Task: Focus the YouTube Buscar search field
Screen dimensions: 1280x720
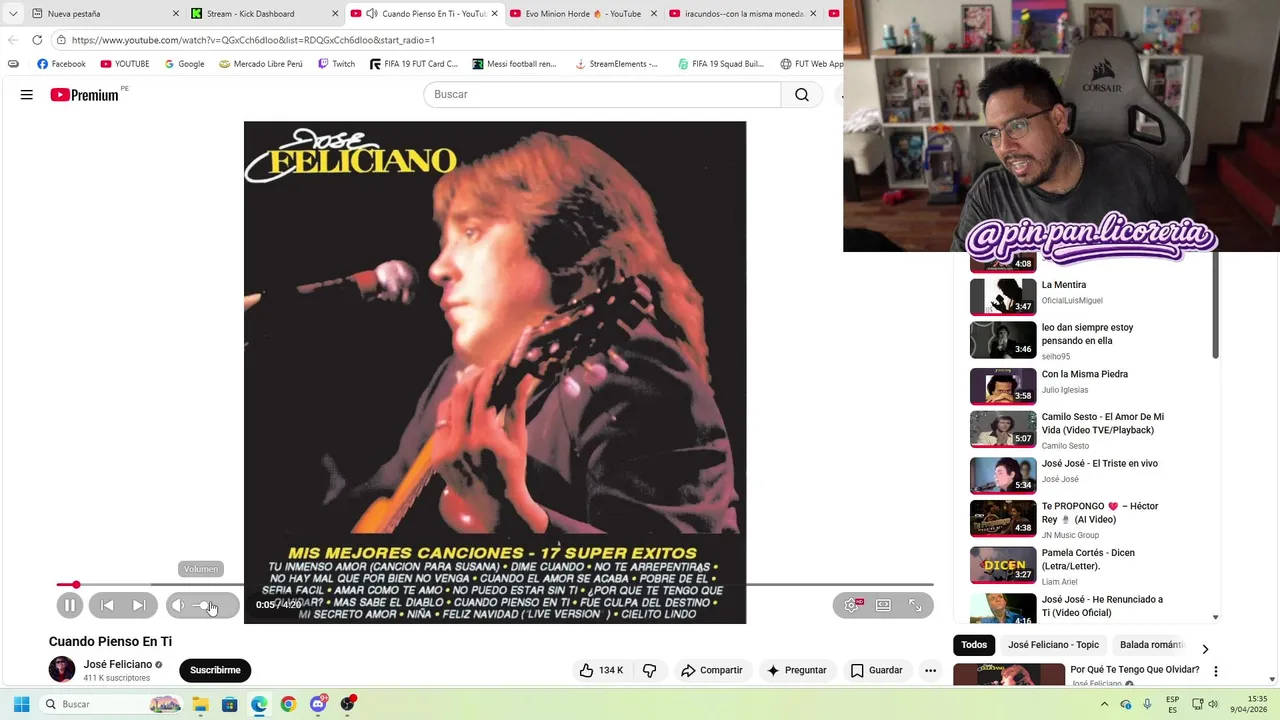Action: (x=602, y=94)
